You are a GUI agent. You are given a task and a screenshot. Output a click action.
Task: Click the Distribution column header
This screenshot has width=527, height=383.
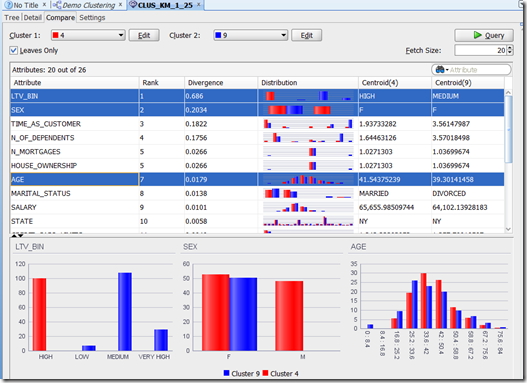308,83
